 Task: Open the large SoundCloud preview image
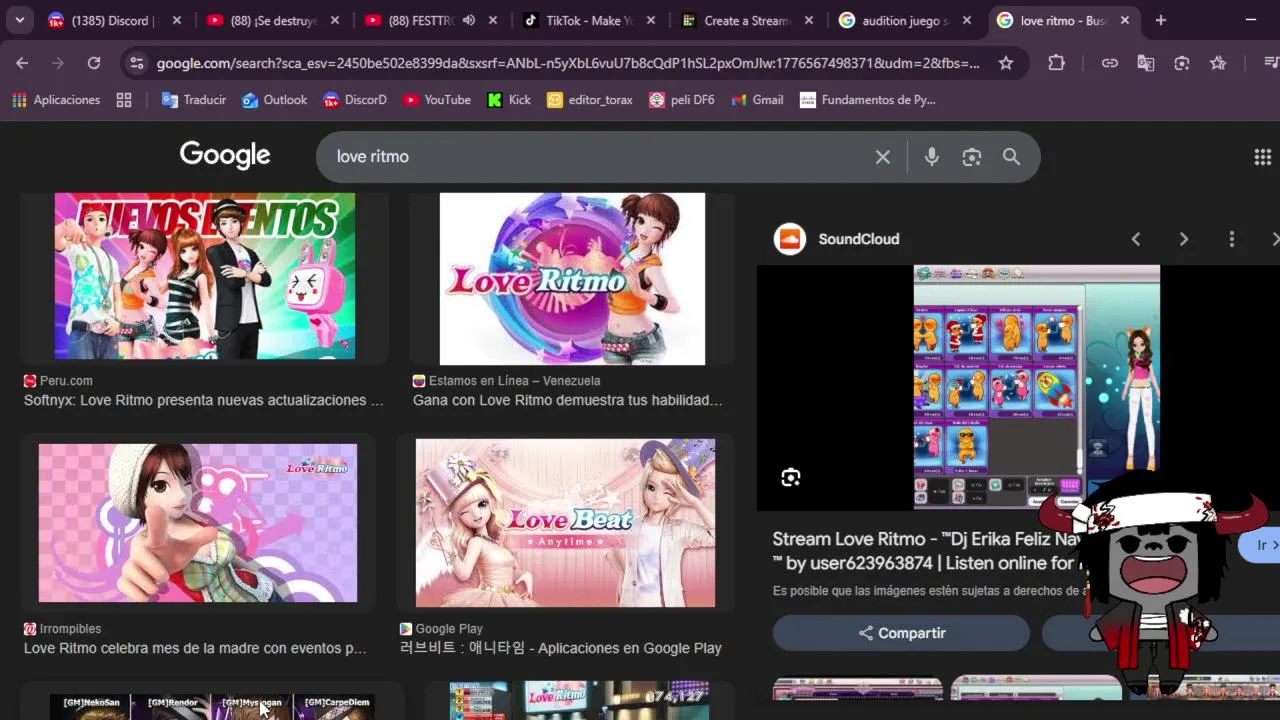point(1036,387)
